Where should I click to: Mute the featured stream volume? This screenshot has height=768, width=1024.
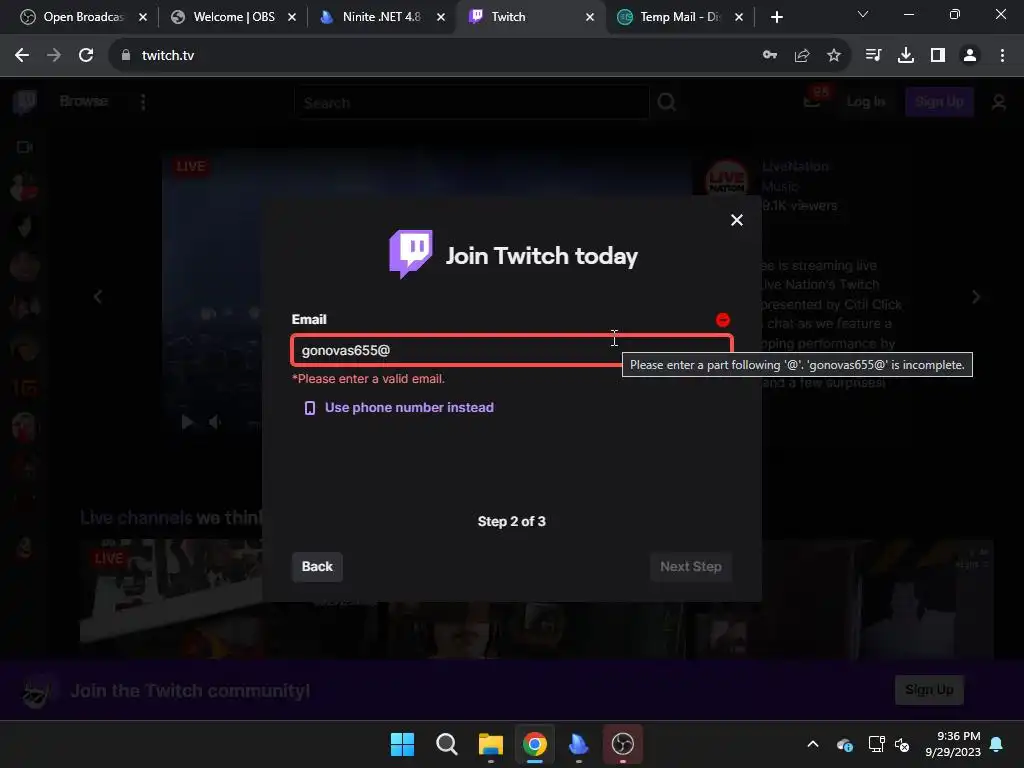click(215, 423)
